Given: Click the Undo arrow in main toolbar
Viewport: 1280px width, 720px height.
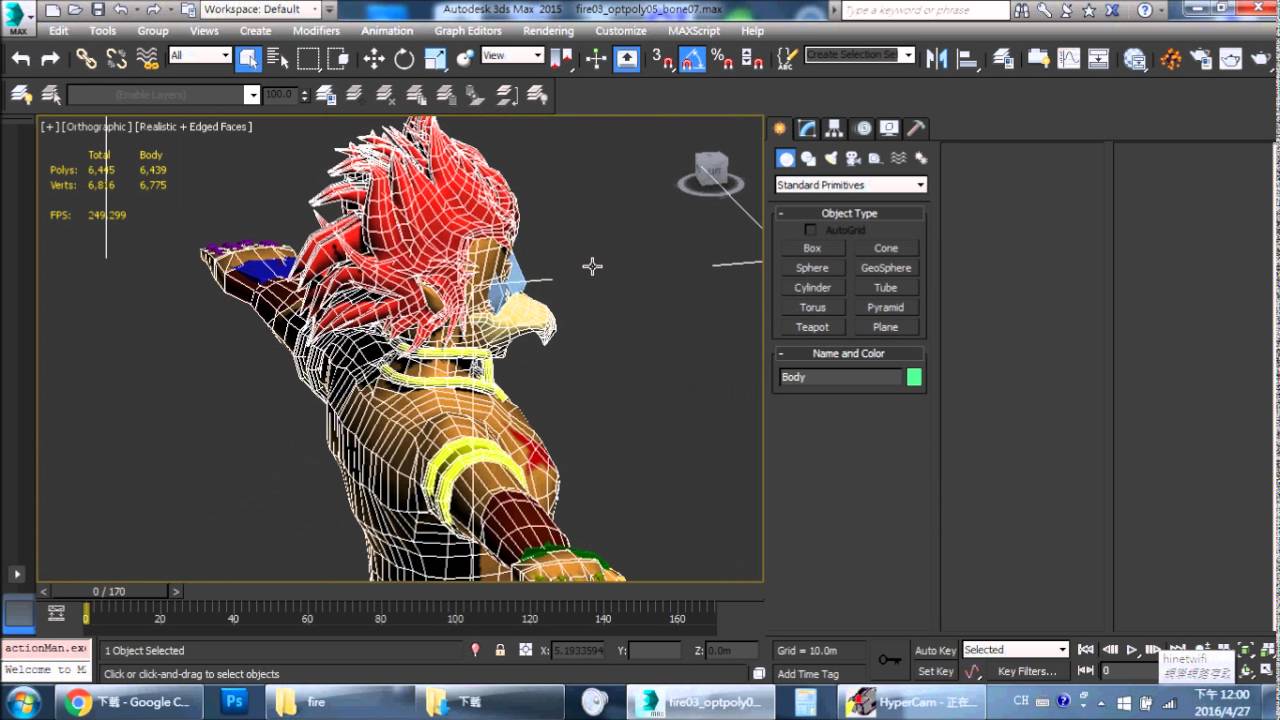Looking at the screenshot, I should 21,59.
